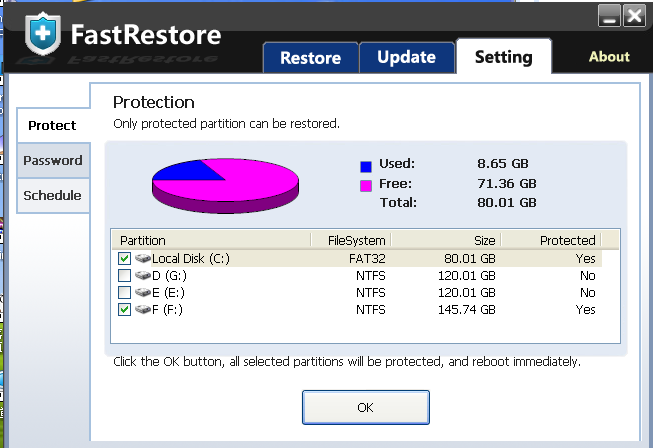Screen dimensions: 653x448
Task: Click the blue Used color swatch
Action: pyautogui.click(x=366, y=166)
